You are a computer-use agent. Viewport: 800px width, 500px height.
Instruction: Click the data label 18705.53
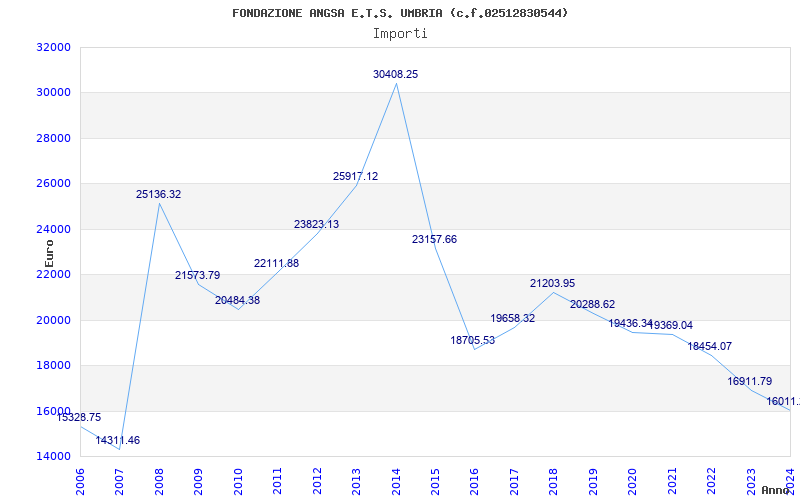[x=472, y=340]
